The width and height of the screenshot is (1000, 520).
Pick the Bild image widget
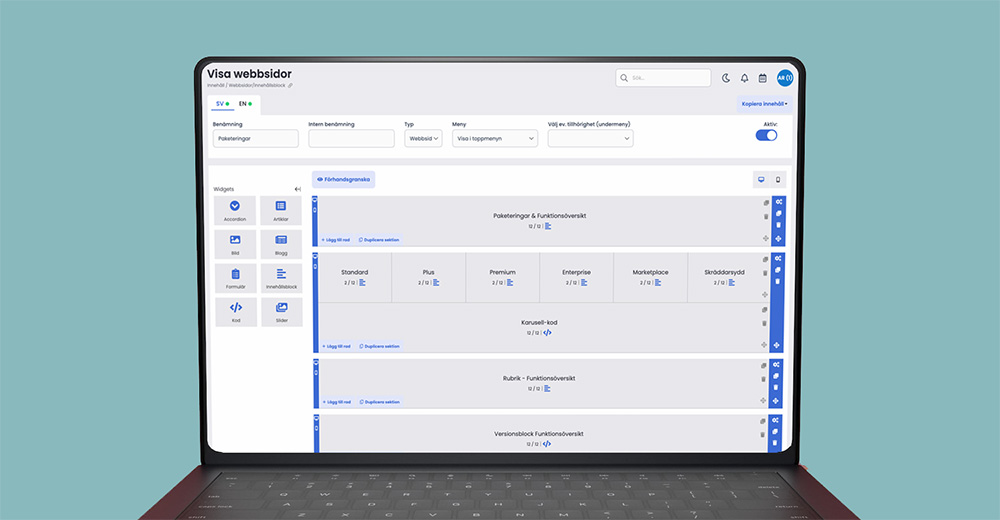235,244
